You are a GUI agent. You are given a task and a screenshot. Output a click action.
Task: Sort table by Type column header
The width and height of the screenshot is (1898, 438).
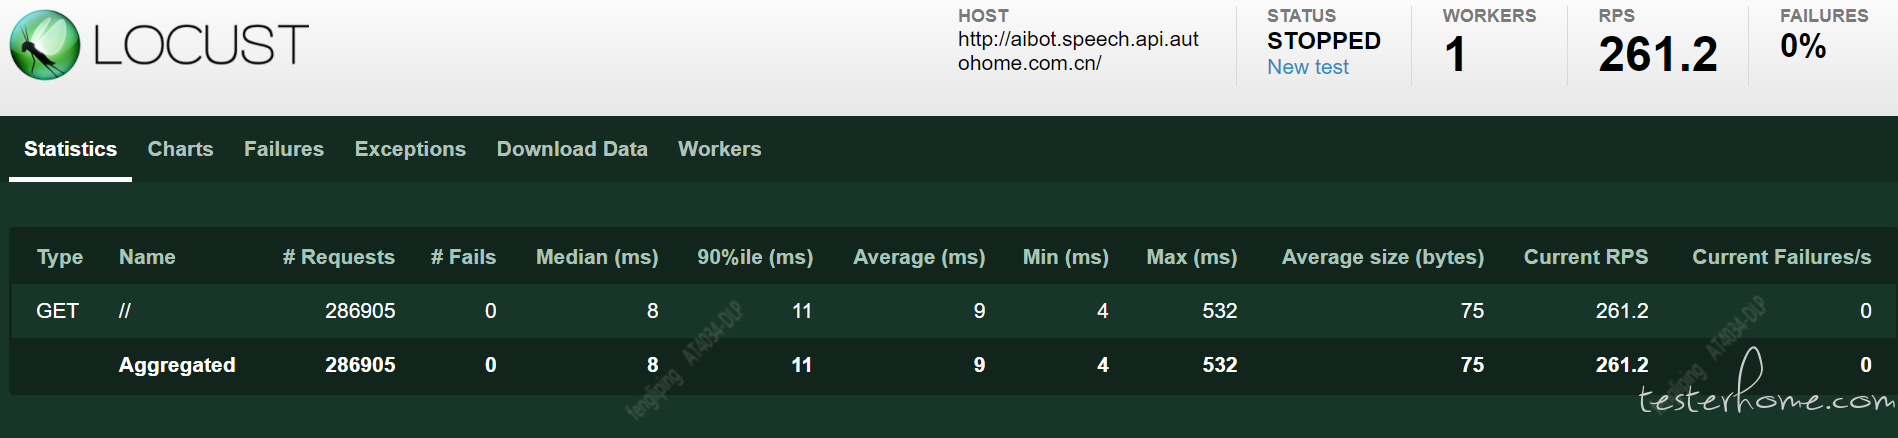[60, 257]
